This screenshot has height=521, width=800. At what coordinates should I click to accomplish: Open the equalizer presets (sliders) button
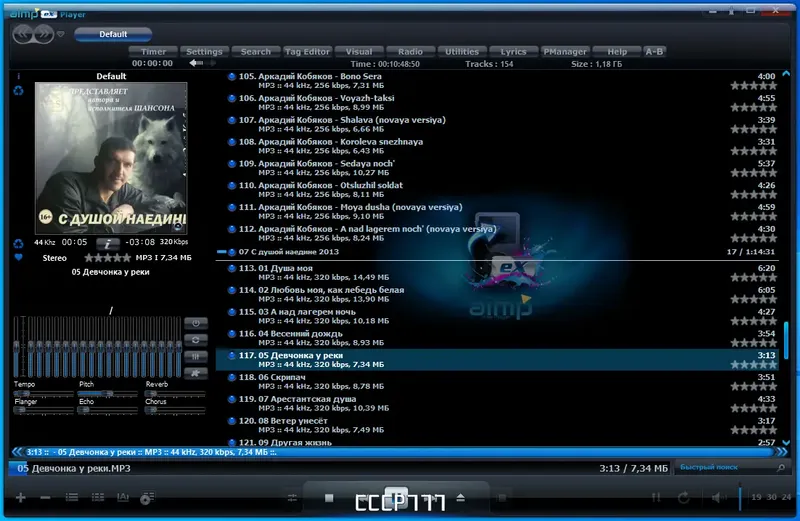[x=195, y=356]
